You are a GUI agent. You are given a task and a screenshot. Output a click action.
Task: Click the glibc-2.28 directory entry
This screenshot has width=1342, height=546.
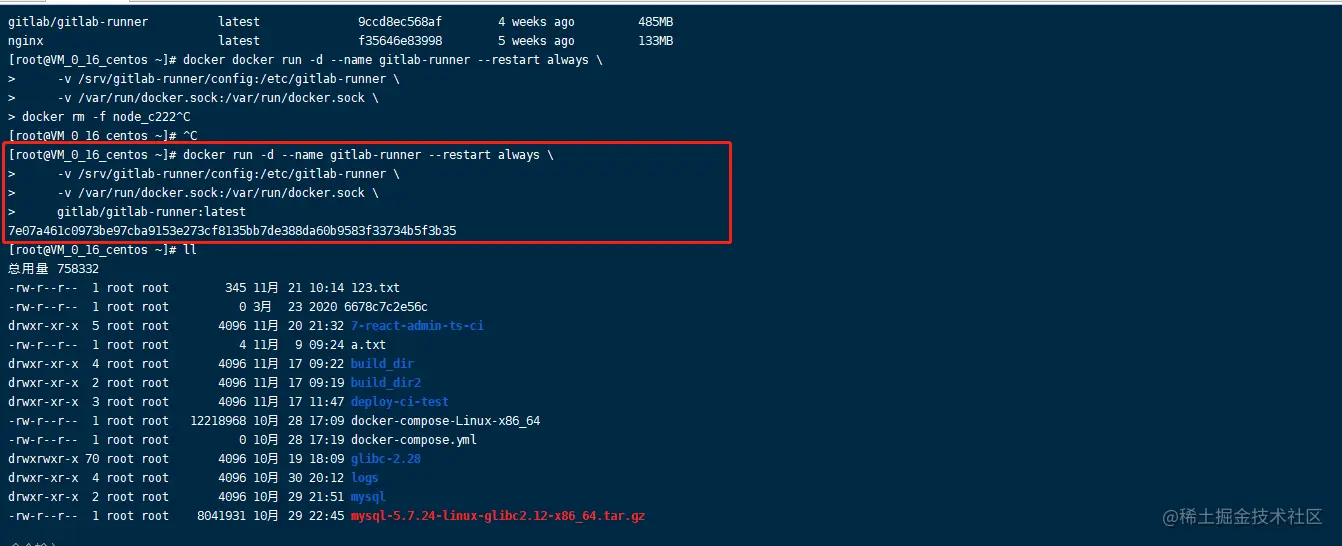coord(386,459)
